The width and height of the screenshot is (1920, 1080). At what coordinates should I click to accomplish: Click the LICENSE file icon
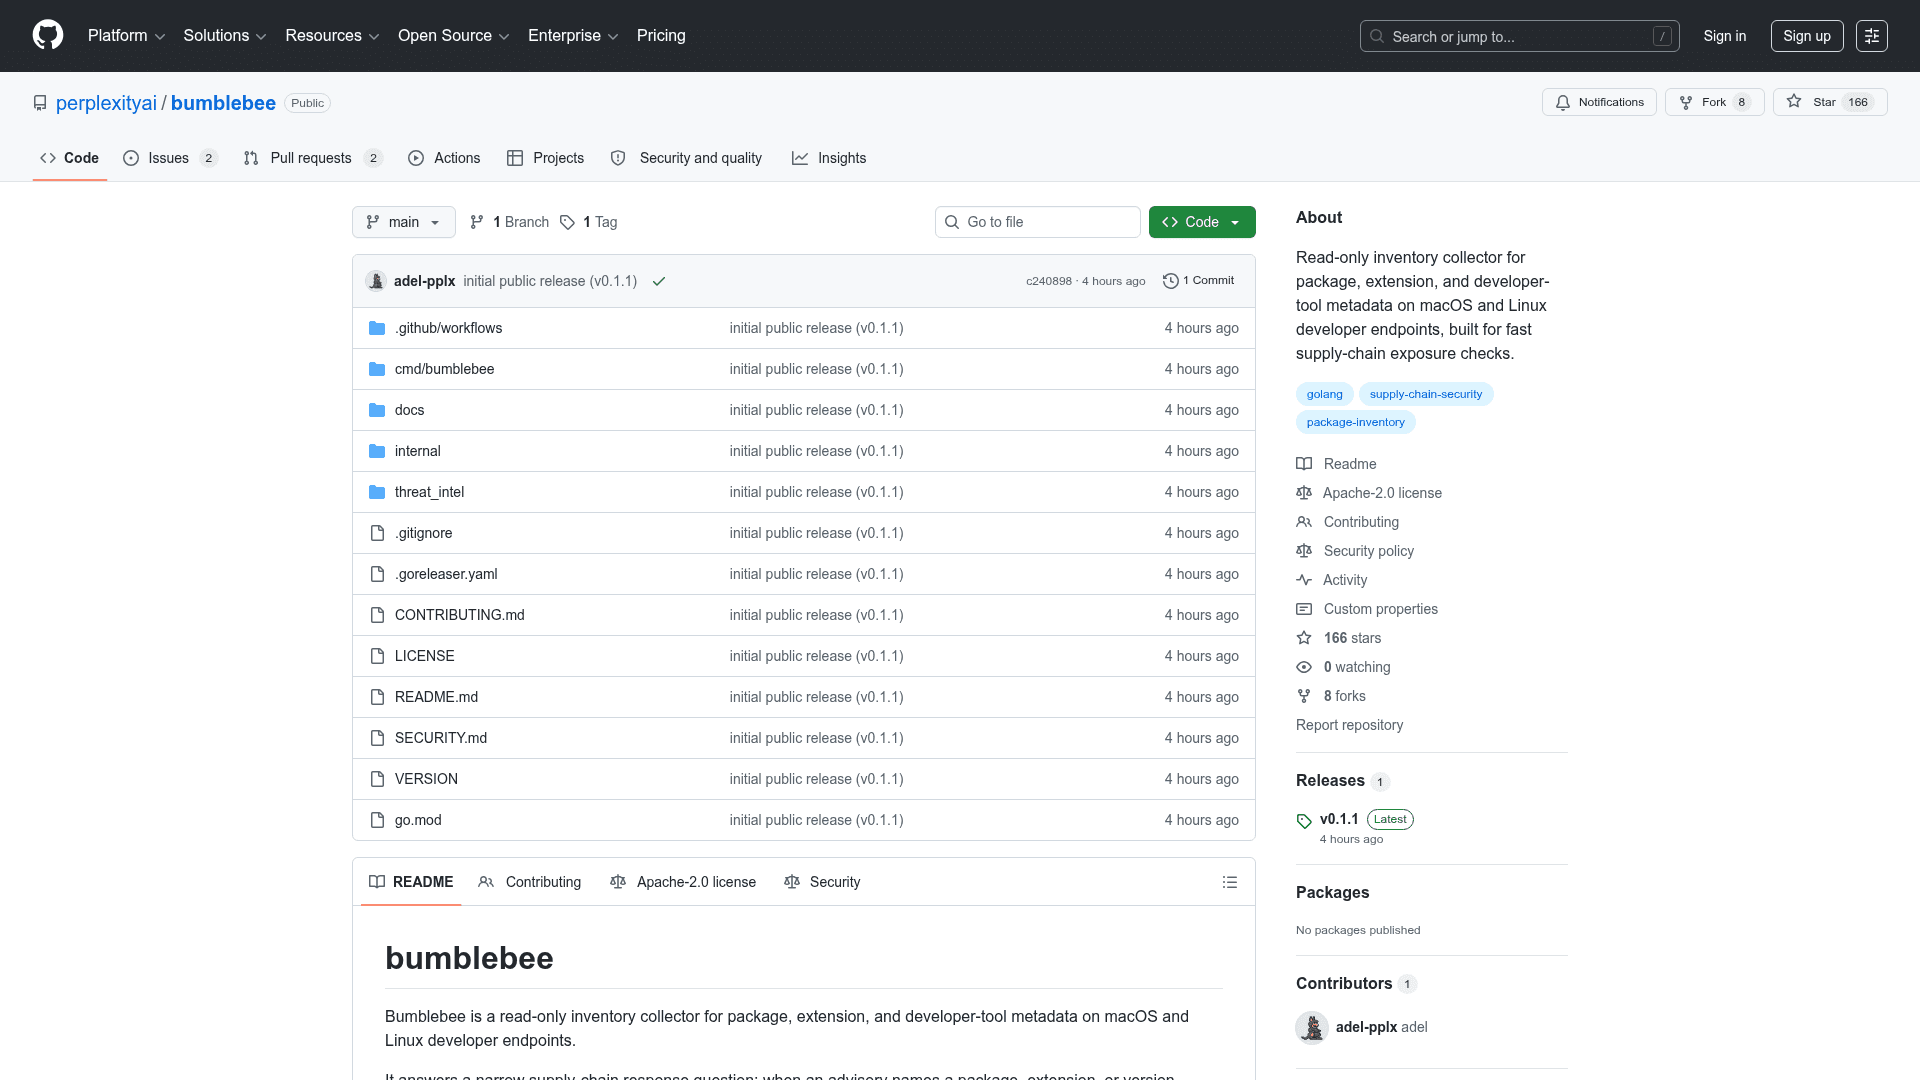coord(377,656)
